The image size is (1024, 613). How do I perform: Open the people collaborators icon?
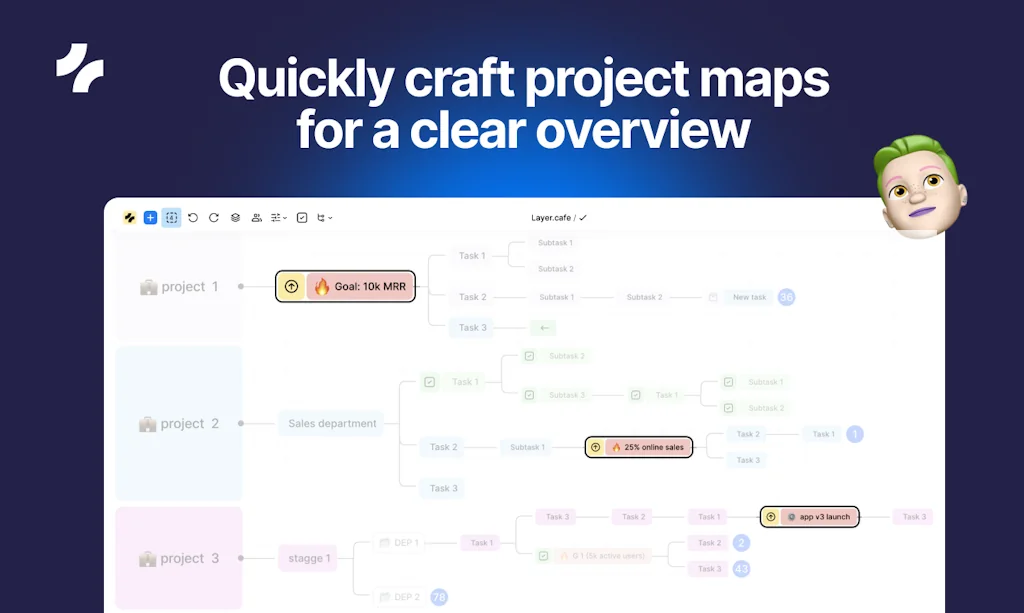pos(257,217)
